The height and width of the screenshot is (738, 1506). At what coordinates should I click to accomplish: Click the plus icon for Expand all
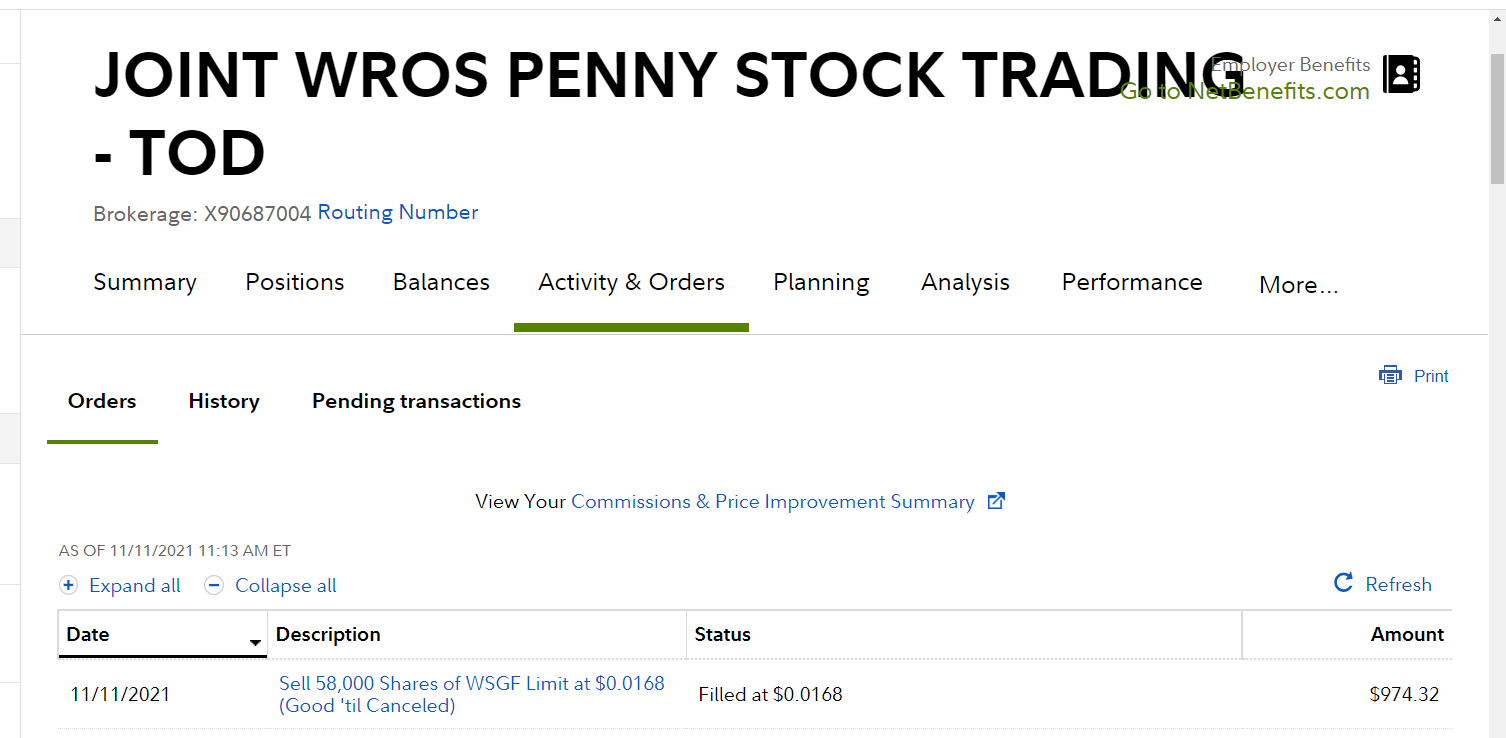pyautogui.click(x=68, y=586)
